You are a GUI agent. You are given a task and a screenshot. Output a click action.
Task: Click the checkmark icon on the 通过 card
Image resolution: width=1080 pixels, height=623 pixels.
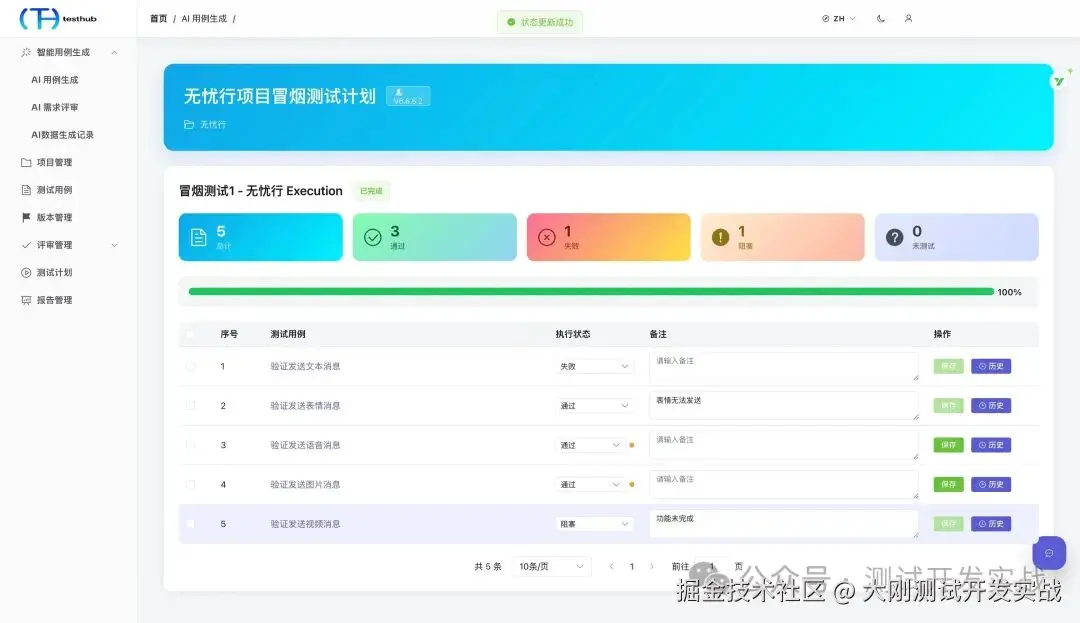click(x=373, y=237)
